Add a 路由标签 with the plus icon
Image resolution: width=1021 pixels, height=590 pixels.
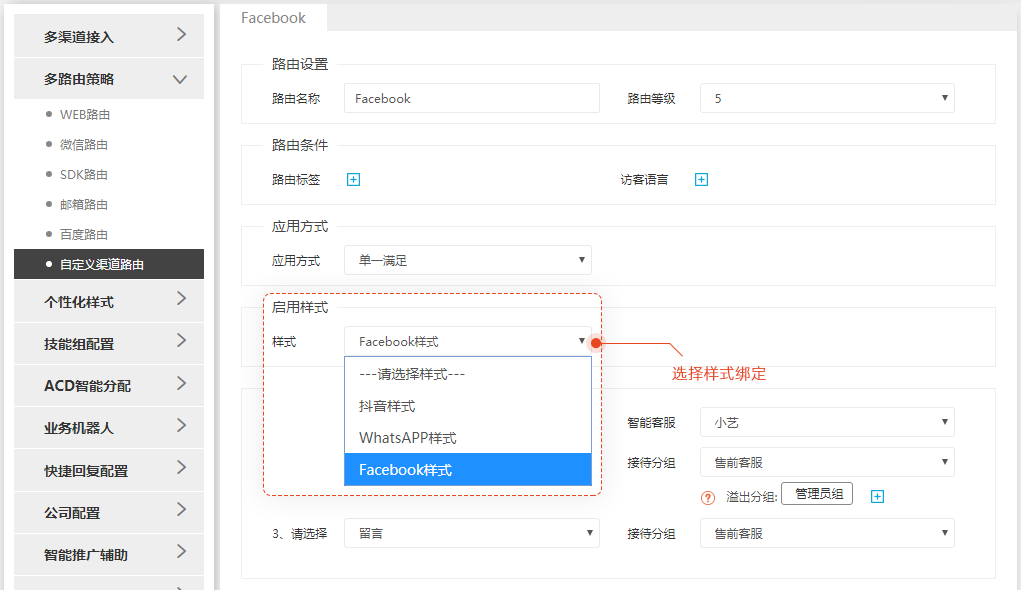[x=354, y=180]
